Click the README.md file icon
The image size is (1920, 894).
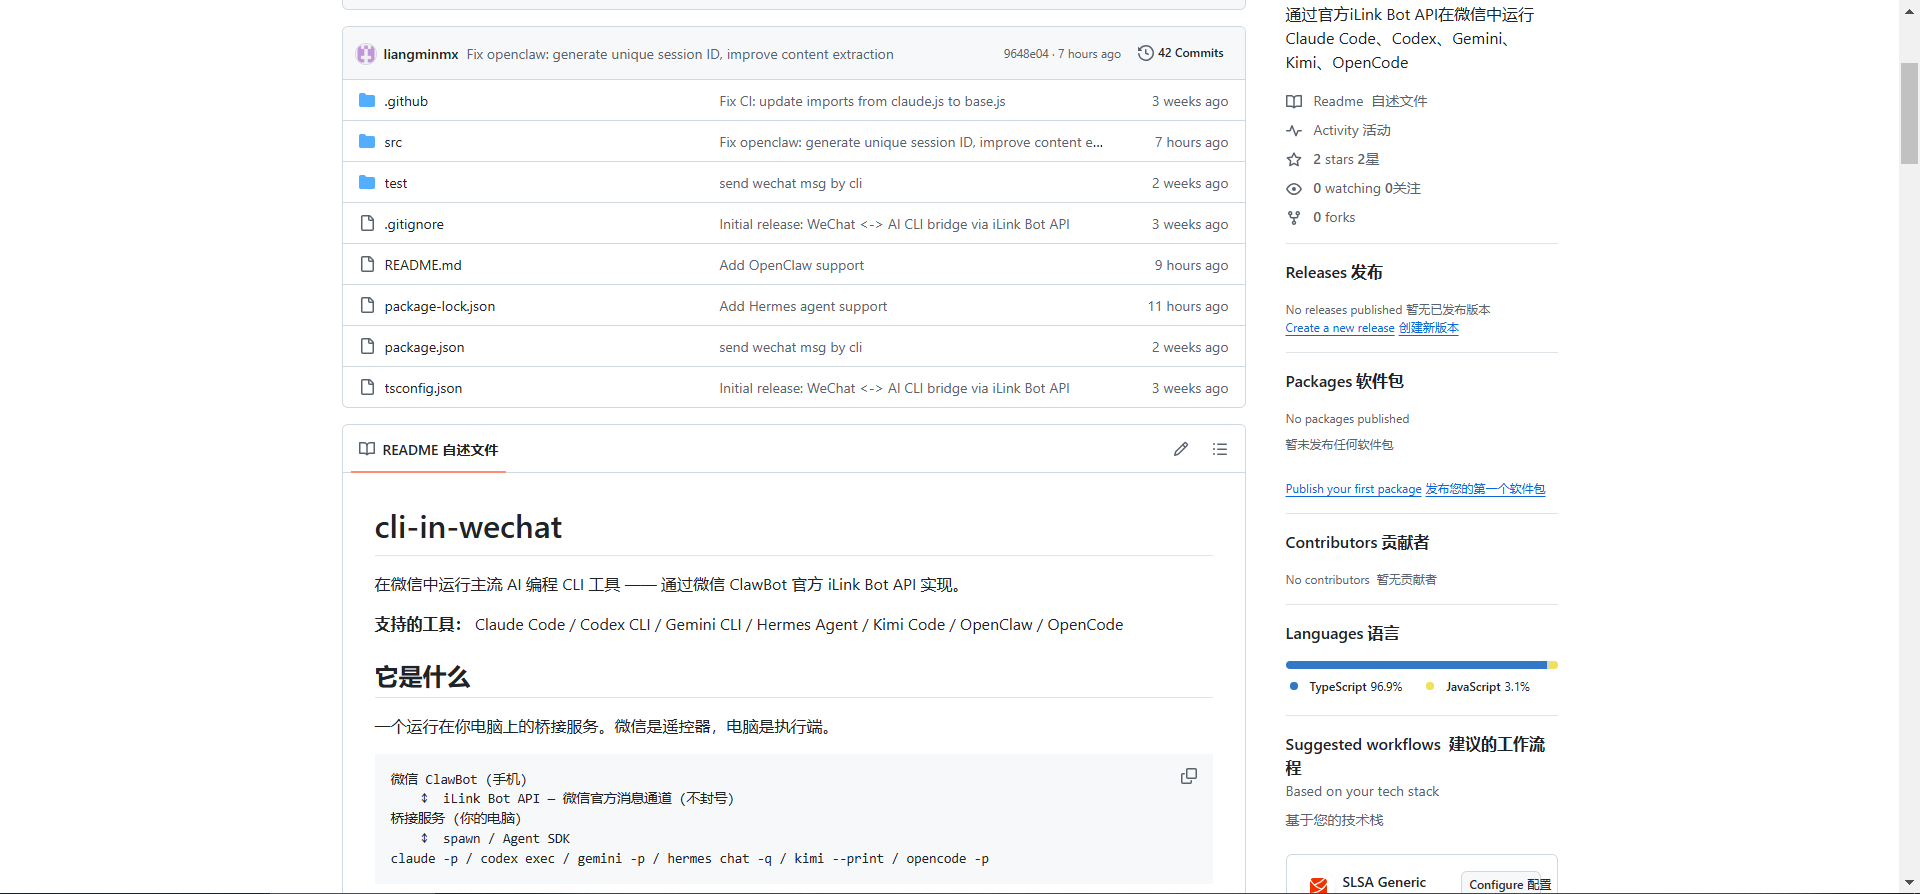click(367, 265)
